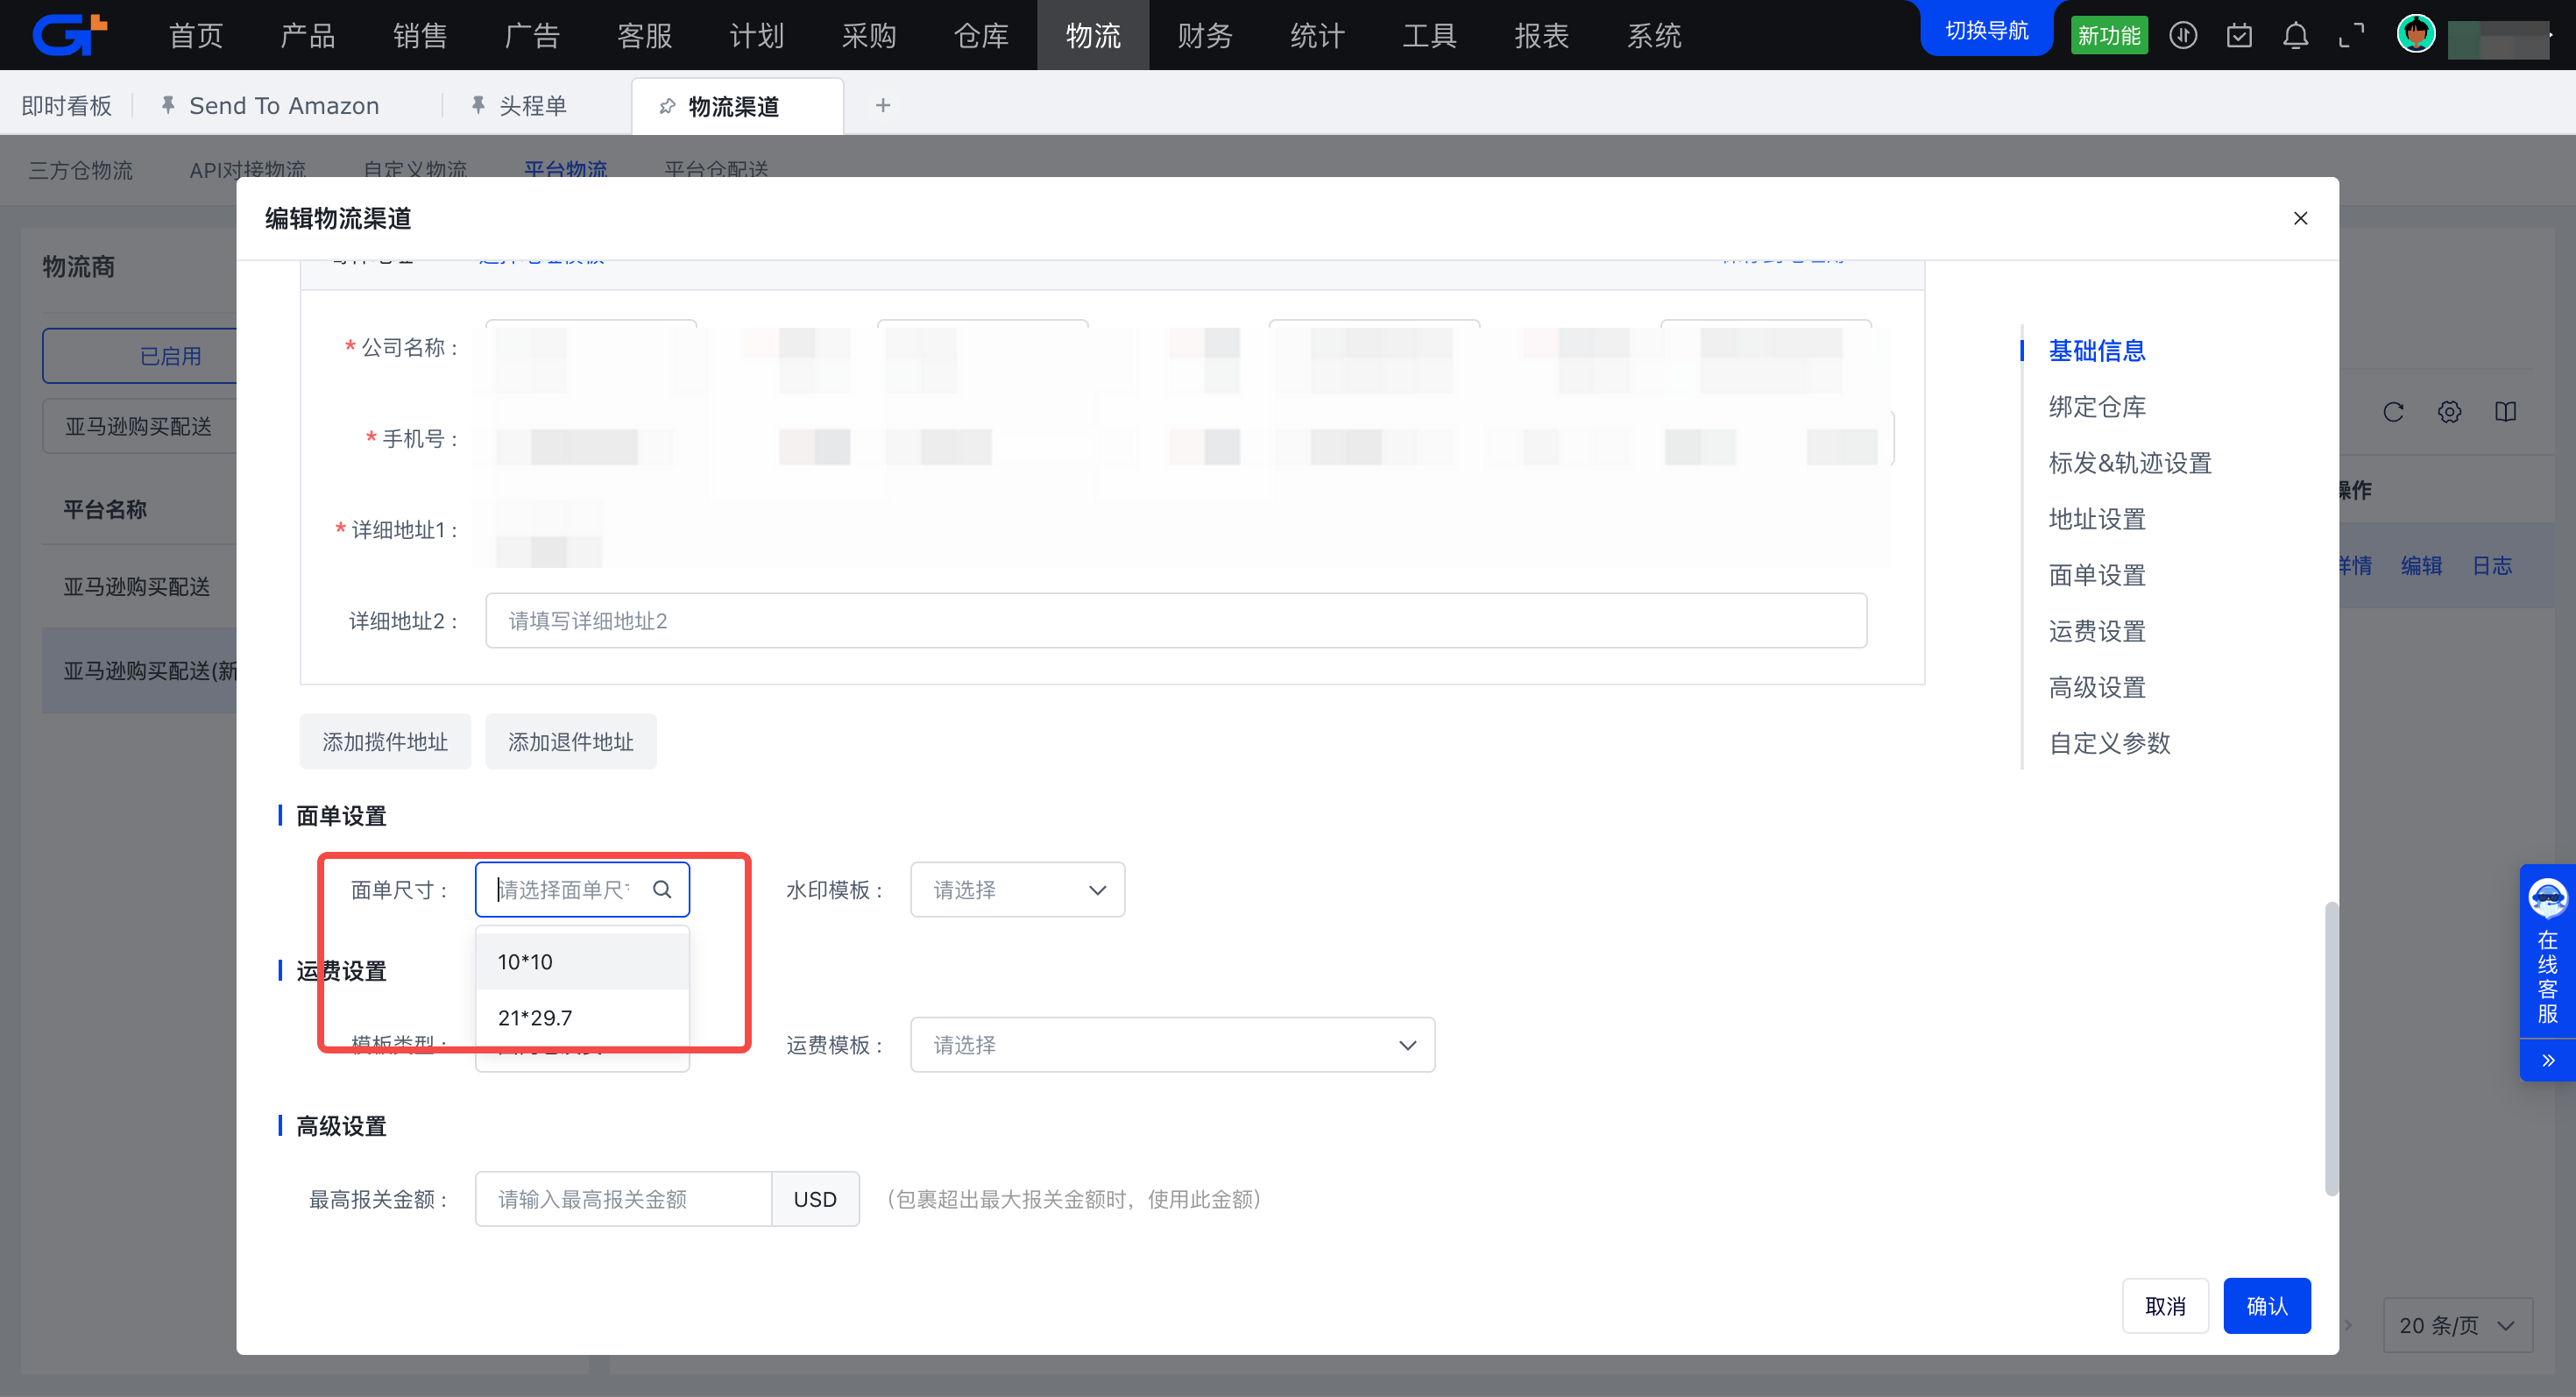2576x1397 pixels.
Task: Click the search icon in label size field
Action: (662, 889)
